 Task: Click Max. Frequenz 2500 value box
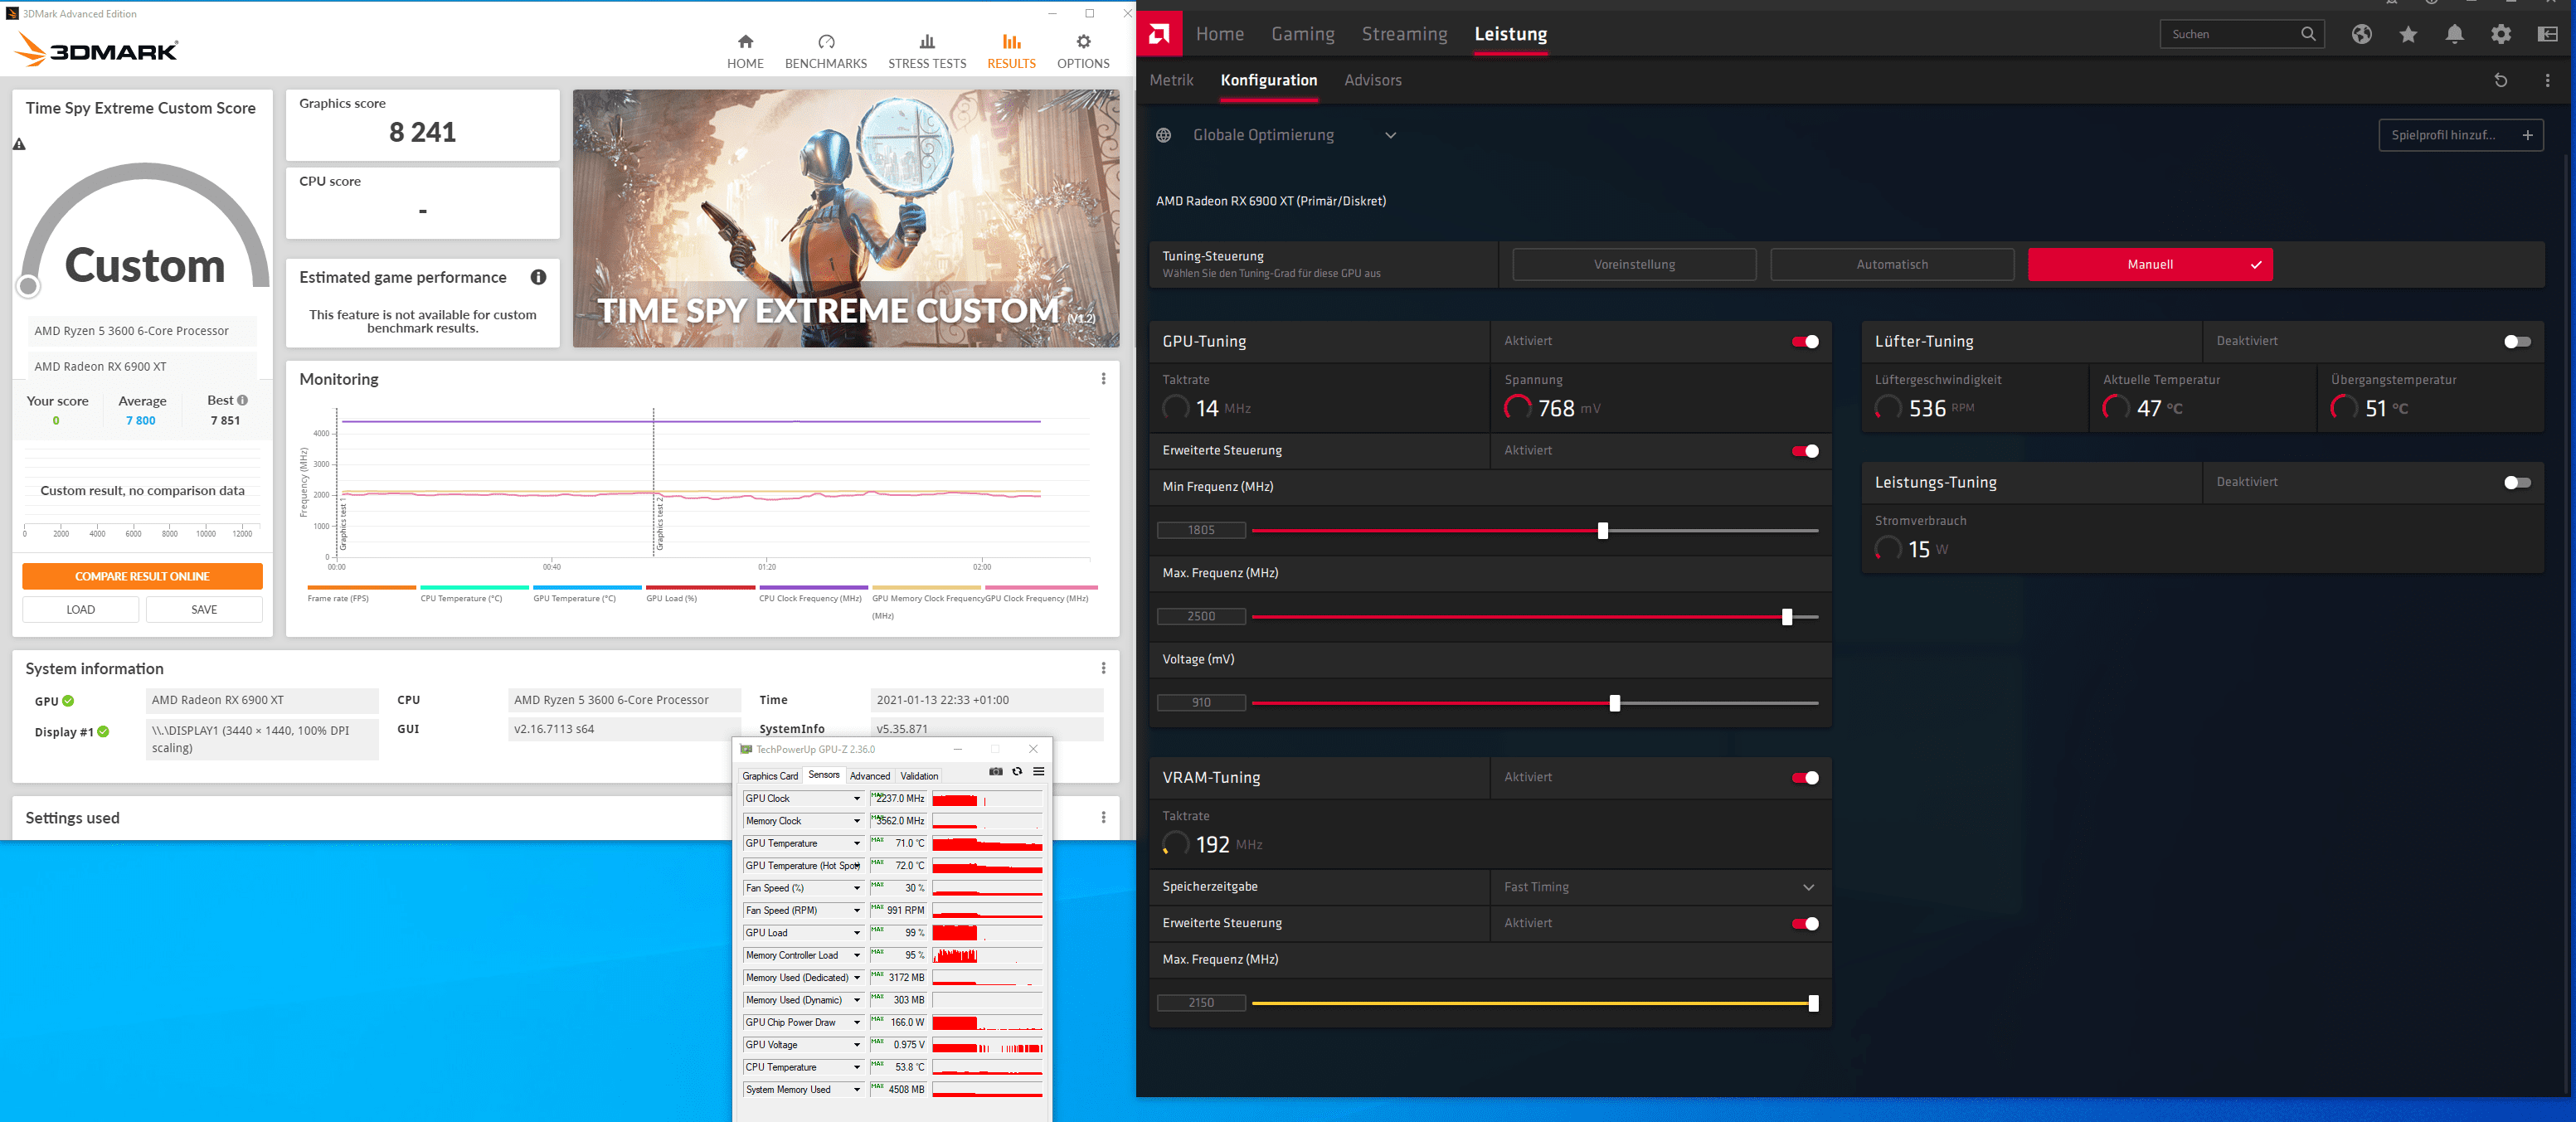pos(1201,617)
